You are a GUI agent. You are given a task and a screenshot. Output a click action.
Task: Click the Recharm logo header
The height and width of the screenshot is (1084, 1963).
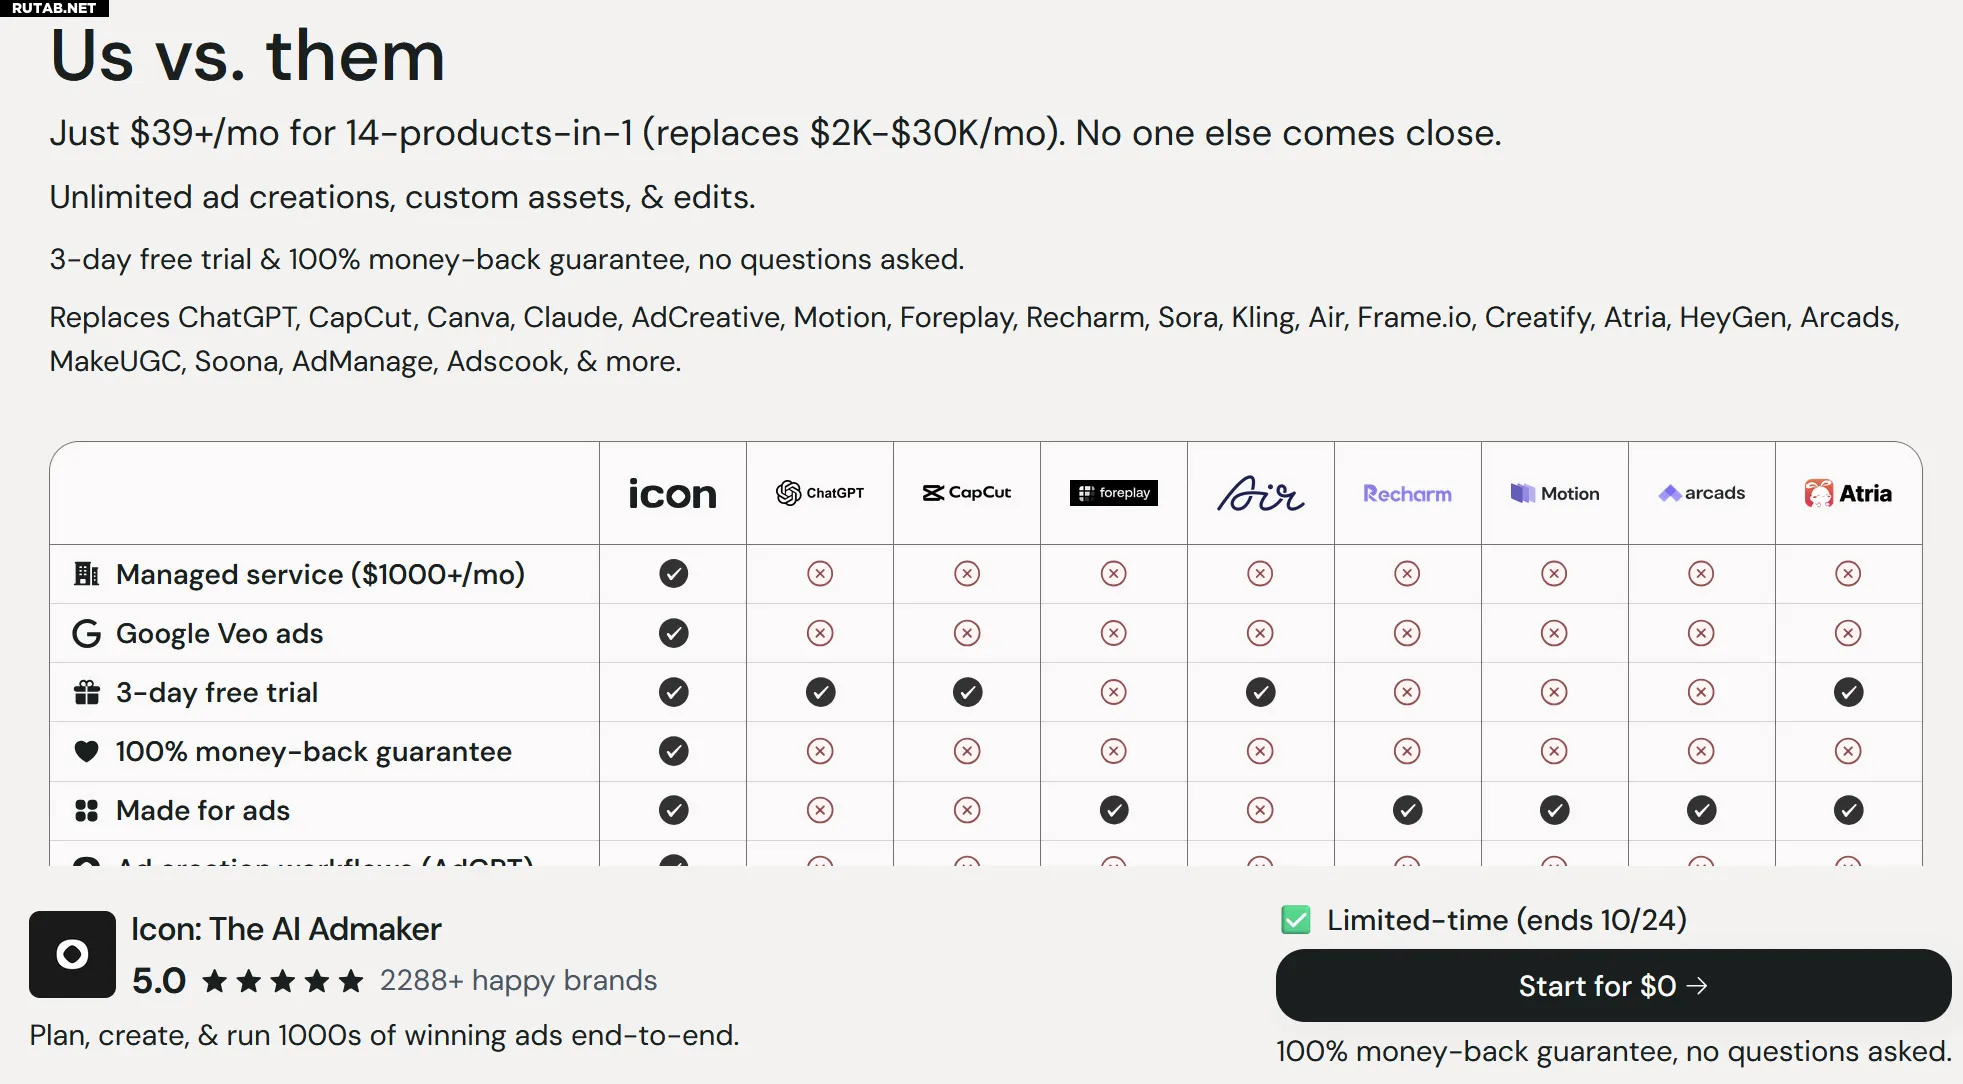pyautogui.click(x=1407, y=493)
